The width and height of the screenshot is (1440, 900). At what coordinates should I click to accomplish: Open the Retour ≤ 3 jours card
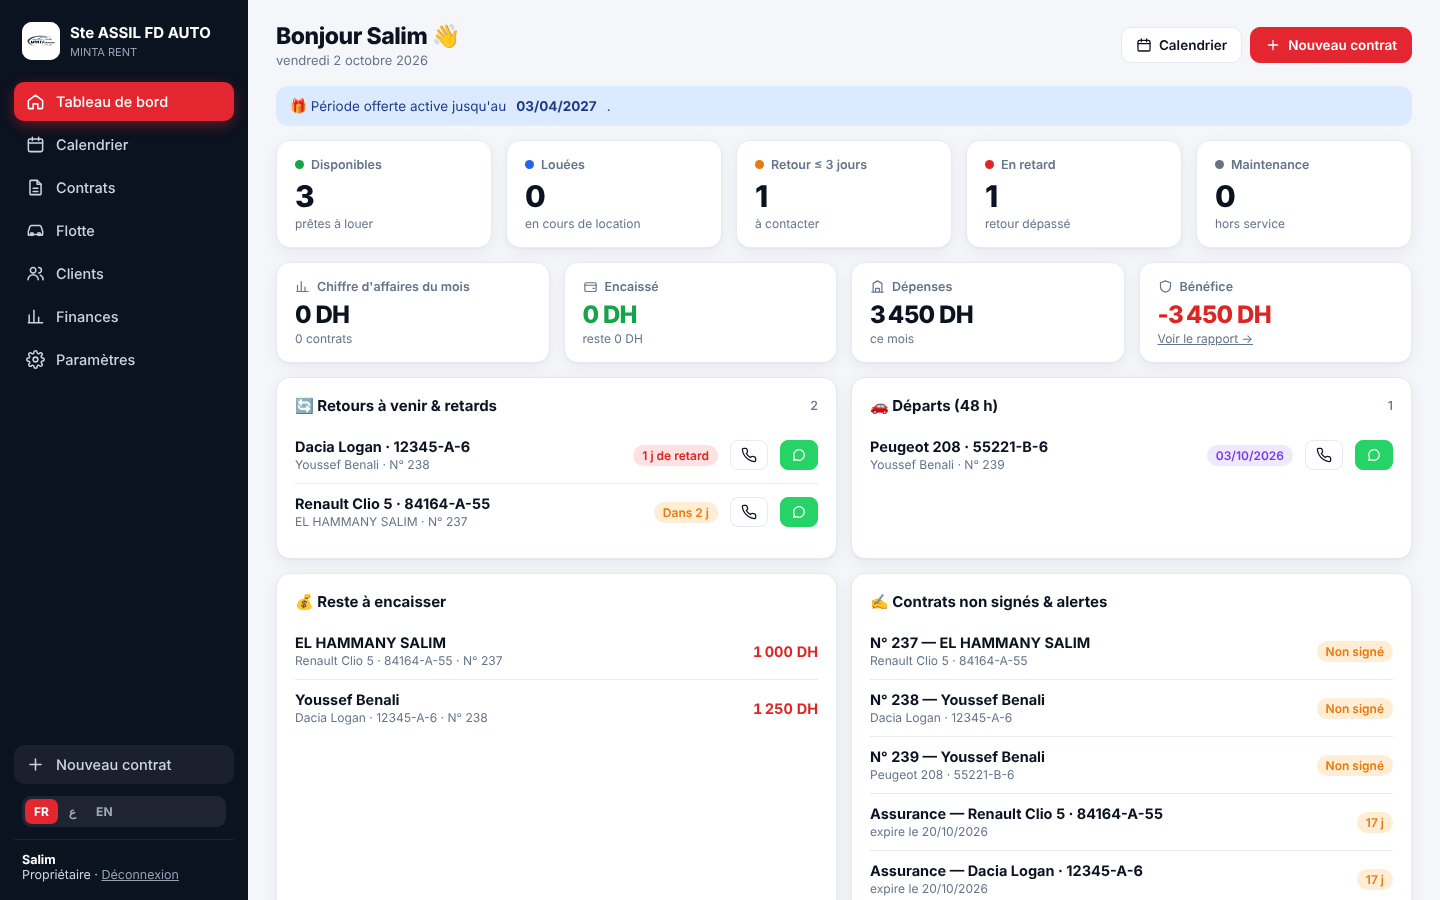click(844, 194)
